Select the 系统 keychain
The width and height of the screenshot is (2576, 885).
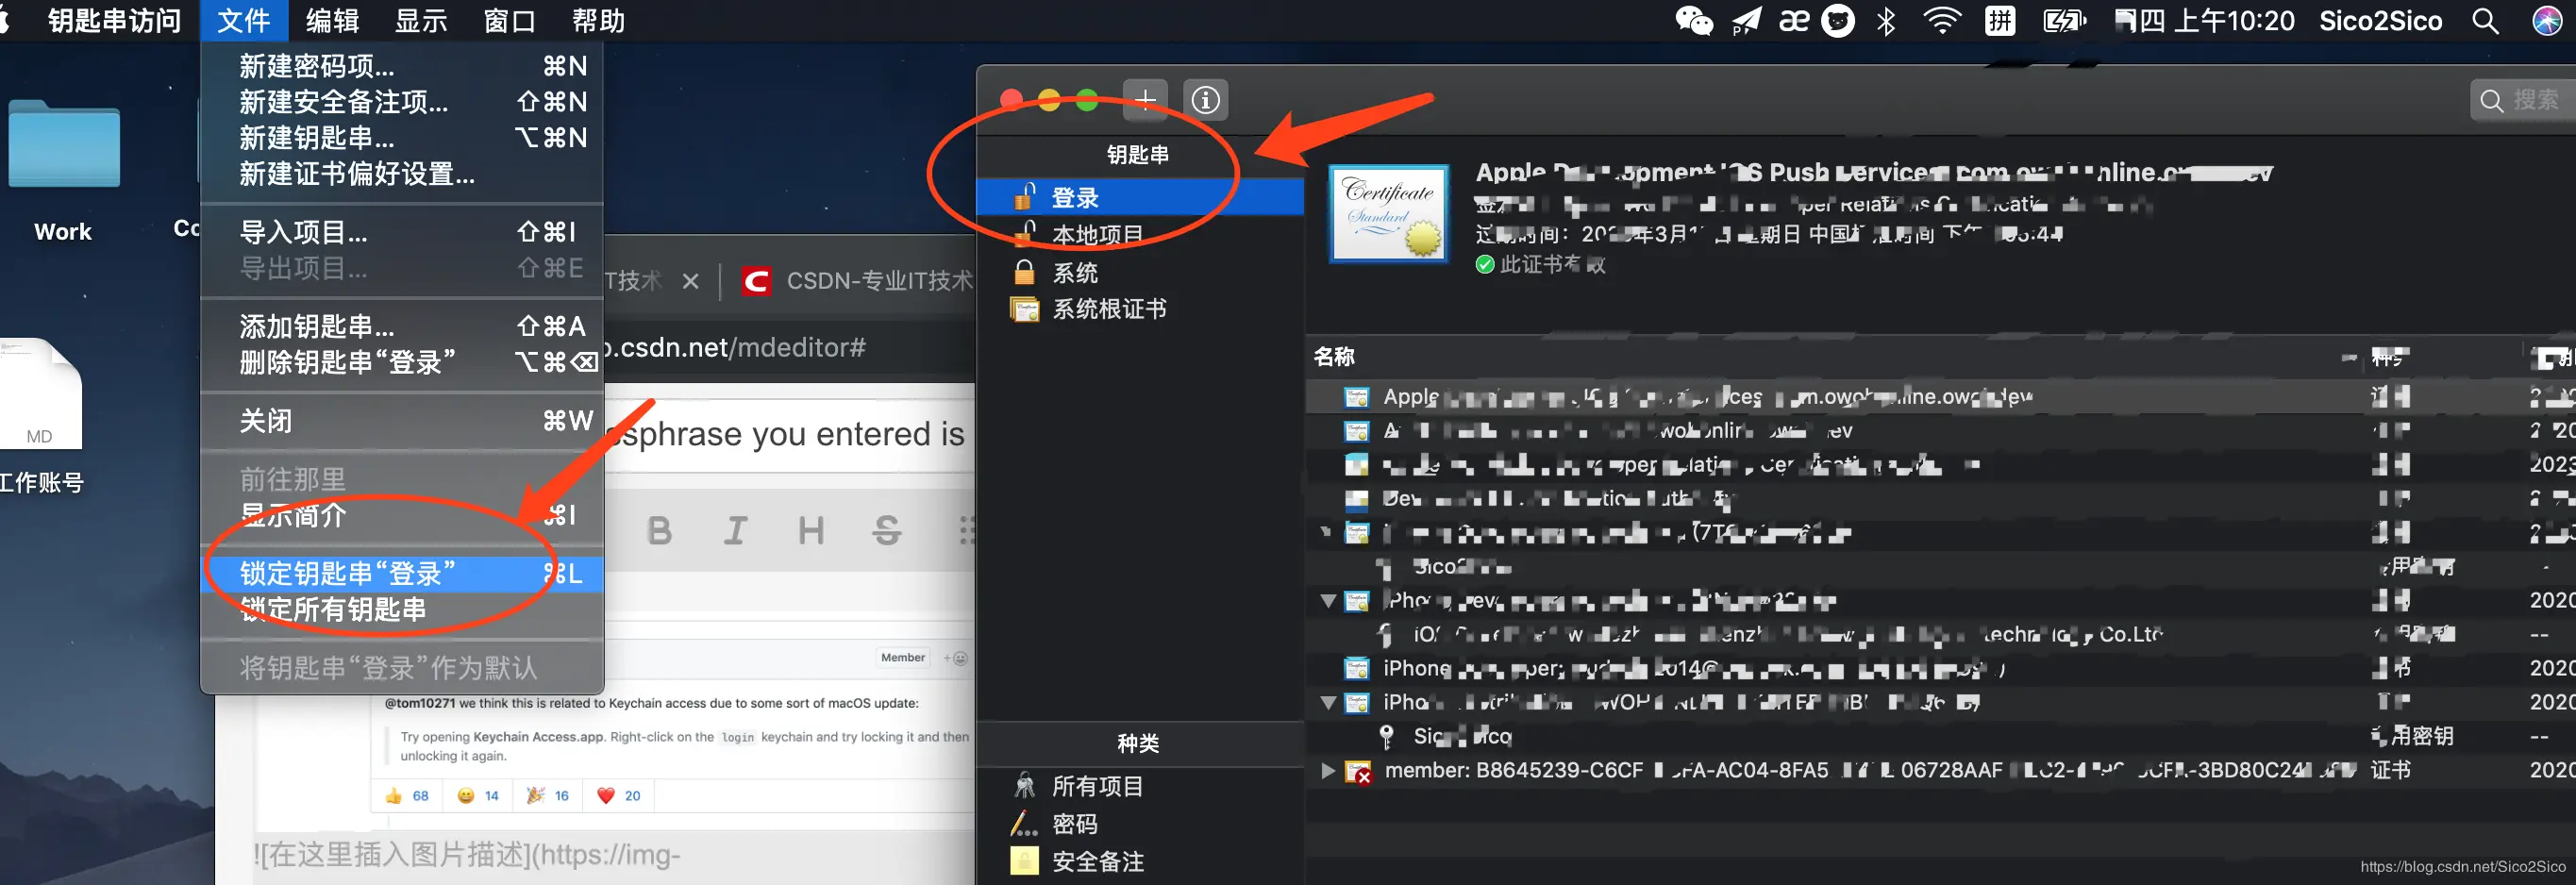point(1140,273)
